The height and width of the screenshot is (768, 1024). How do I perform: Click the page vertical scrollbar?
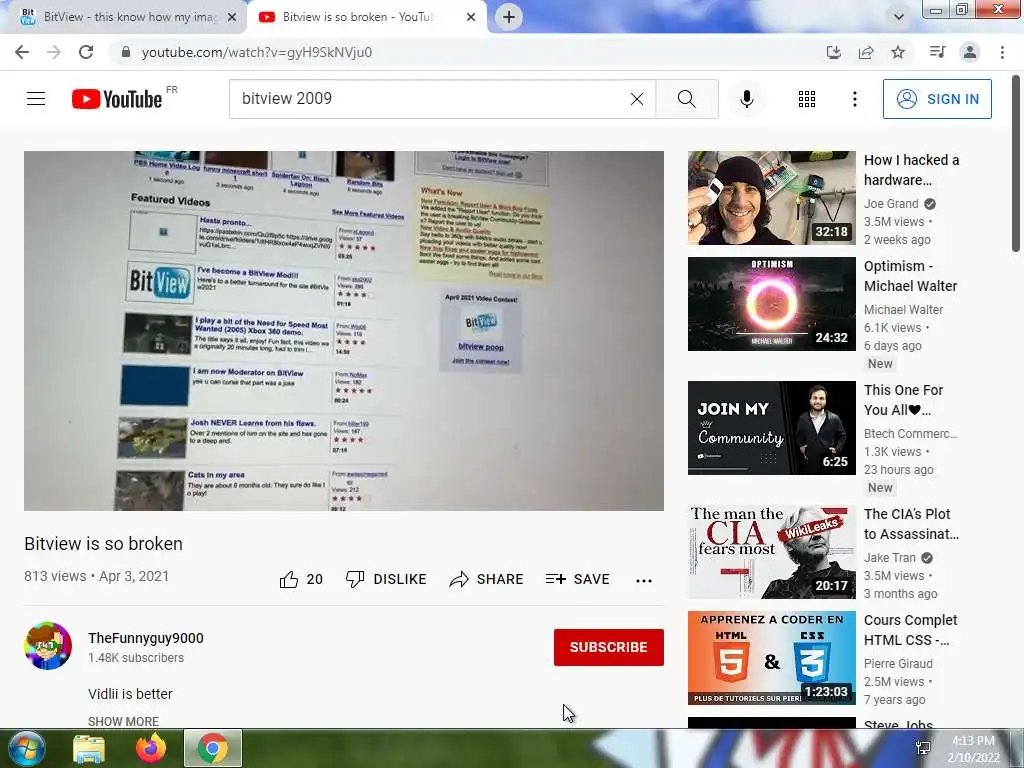click(x=1016, y=163)
